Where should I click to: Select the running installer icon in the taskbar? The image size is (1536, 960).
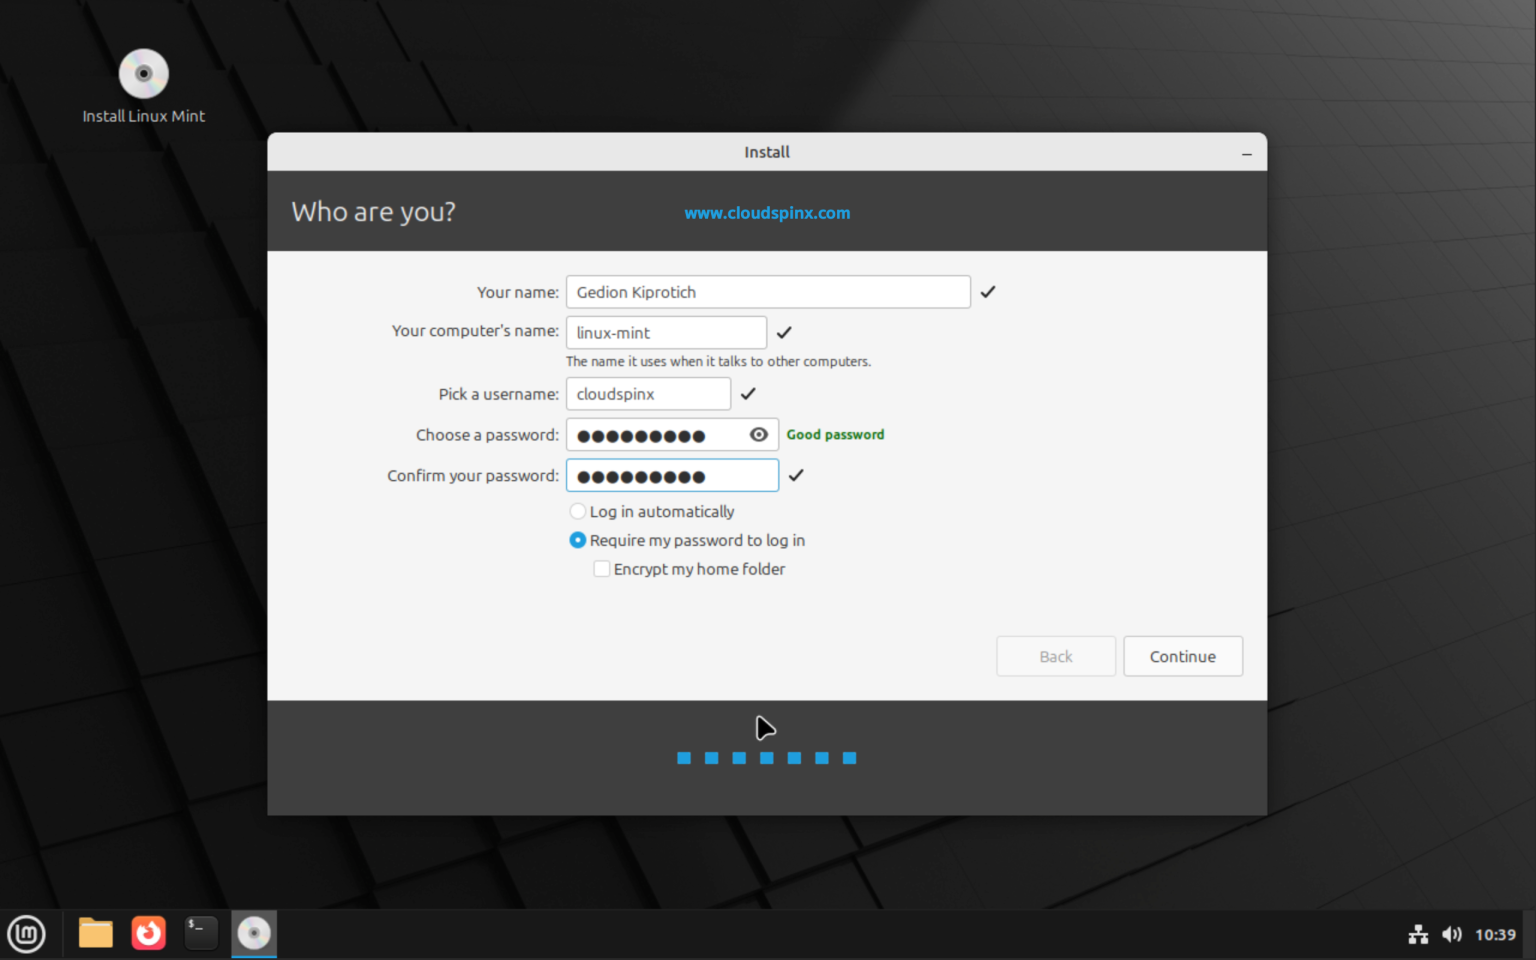point(253,933)
